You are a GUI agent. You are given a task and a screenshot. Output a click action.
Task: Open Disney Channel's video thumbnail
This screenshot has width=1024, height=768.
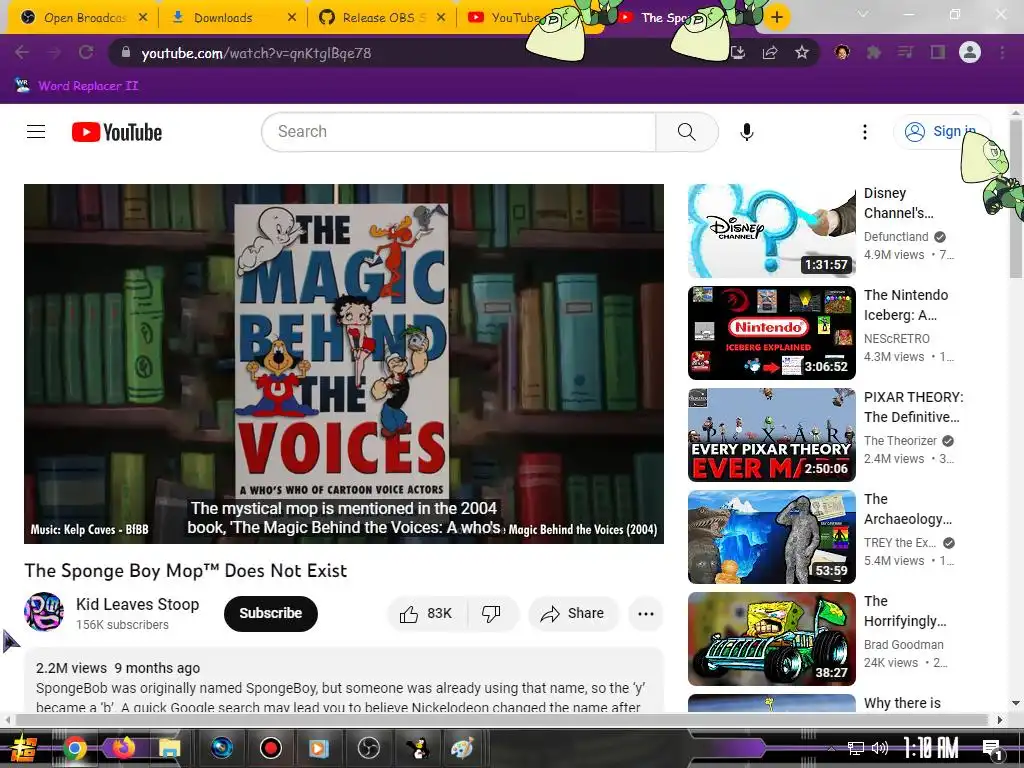coord(771,231)
